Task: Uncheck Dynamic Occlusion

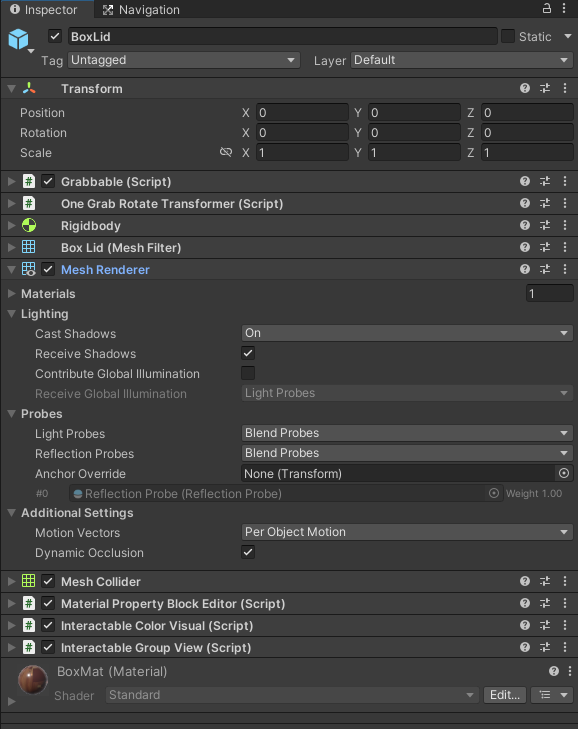Action: pos(248,552)
